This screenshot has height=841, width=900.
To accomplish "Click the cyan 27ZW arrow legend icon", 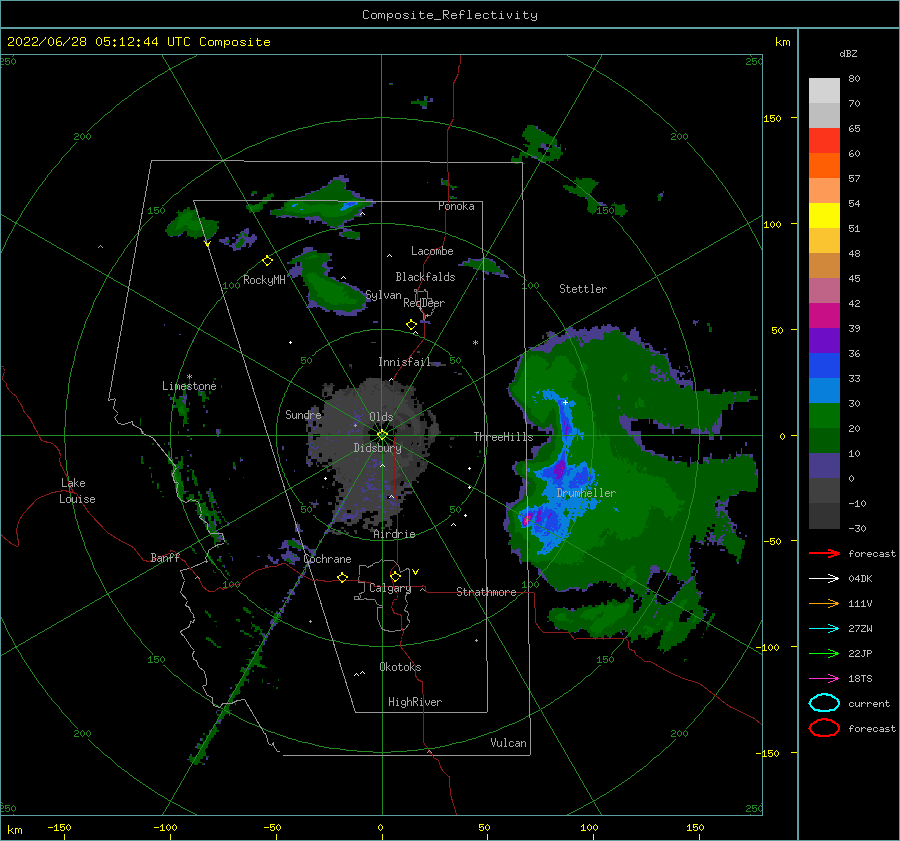I will pyautogui.click(x=824, y=629).
